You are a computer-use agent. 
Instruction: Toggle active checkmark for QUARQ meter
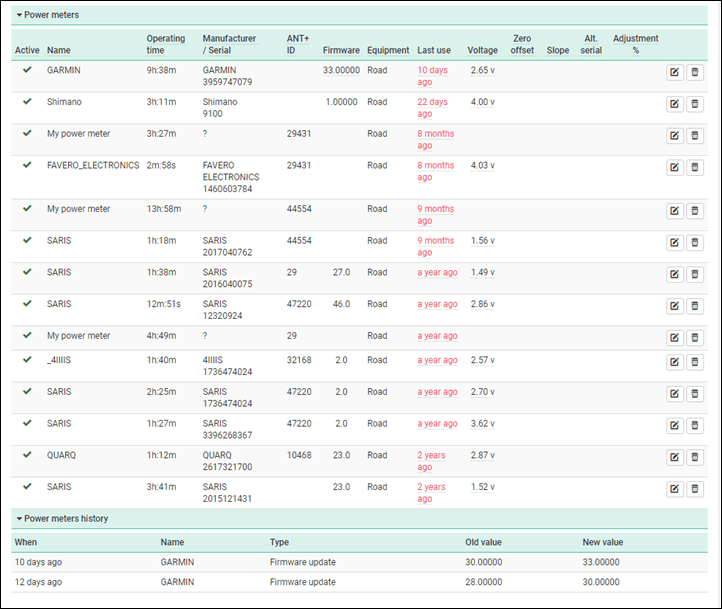[x=27, y=455]
